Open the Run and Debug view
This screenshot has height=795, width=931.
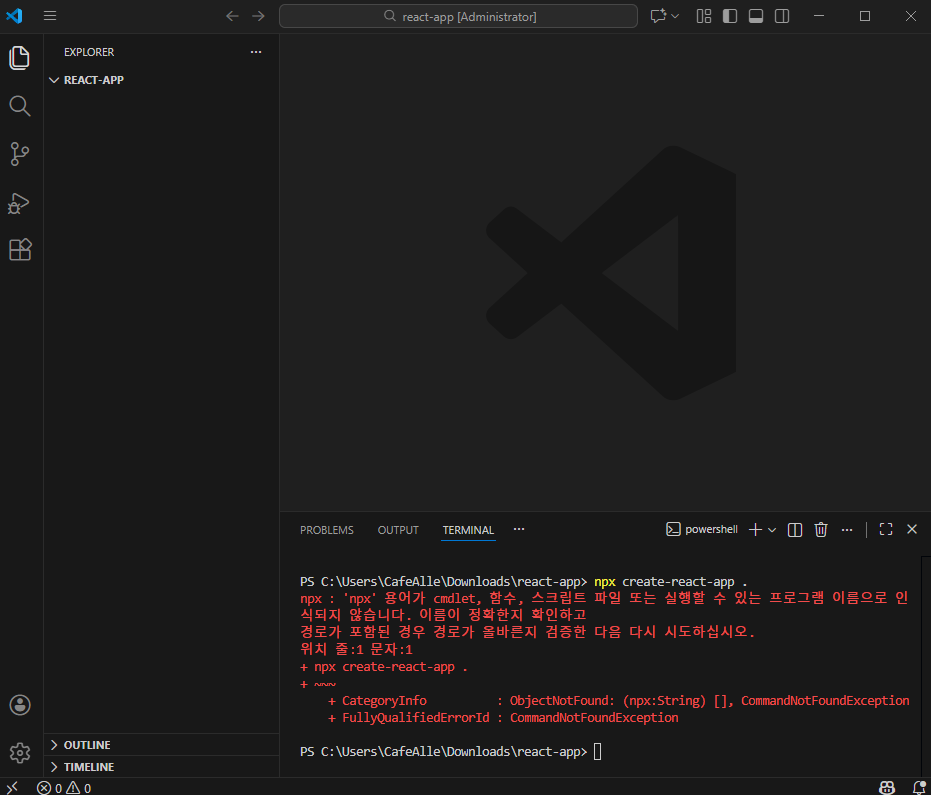[19, 203]
